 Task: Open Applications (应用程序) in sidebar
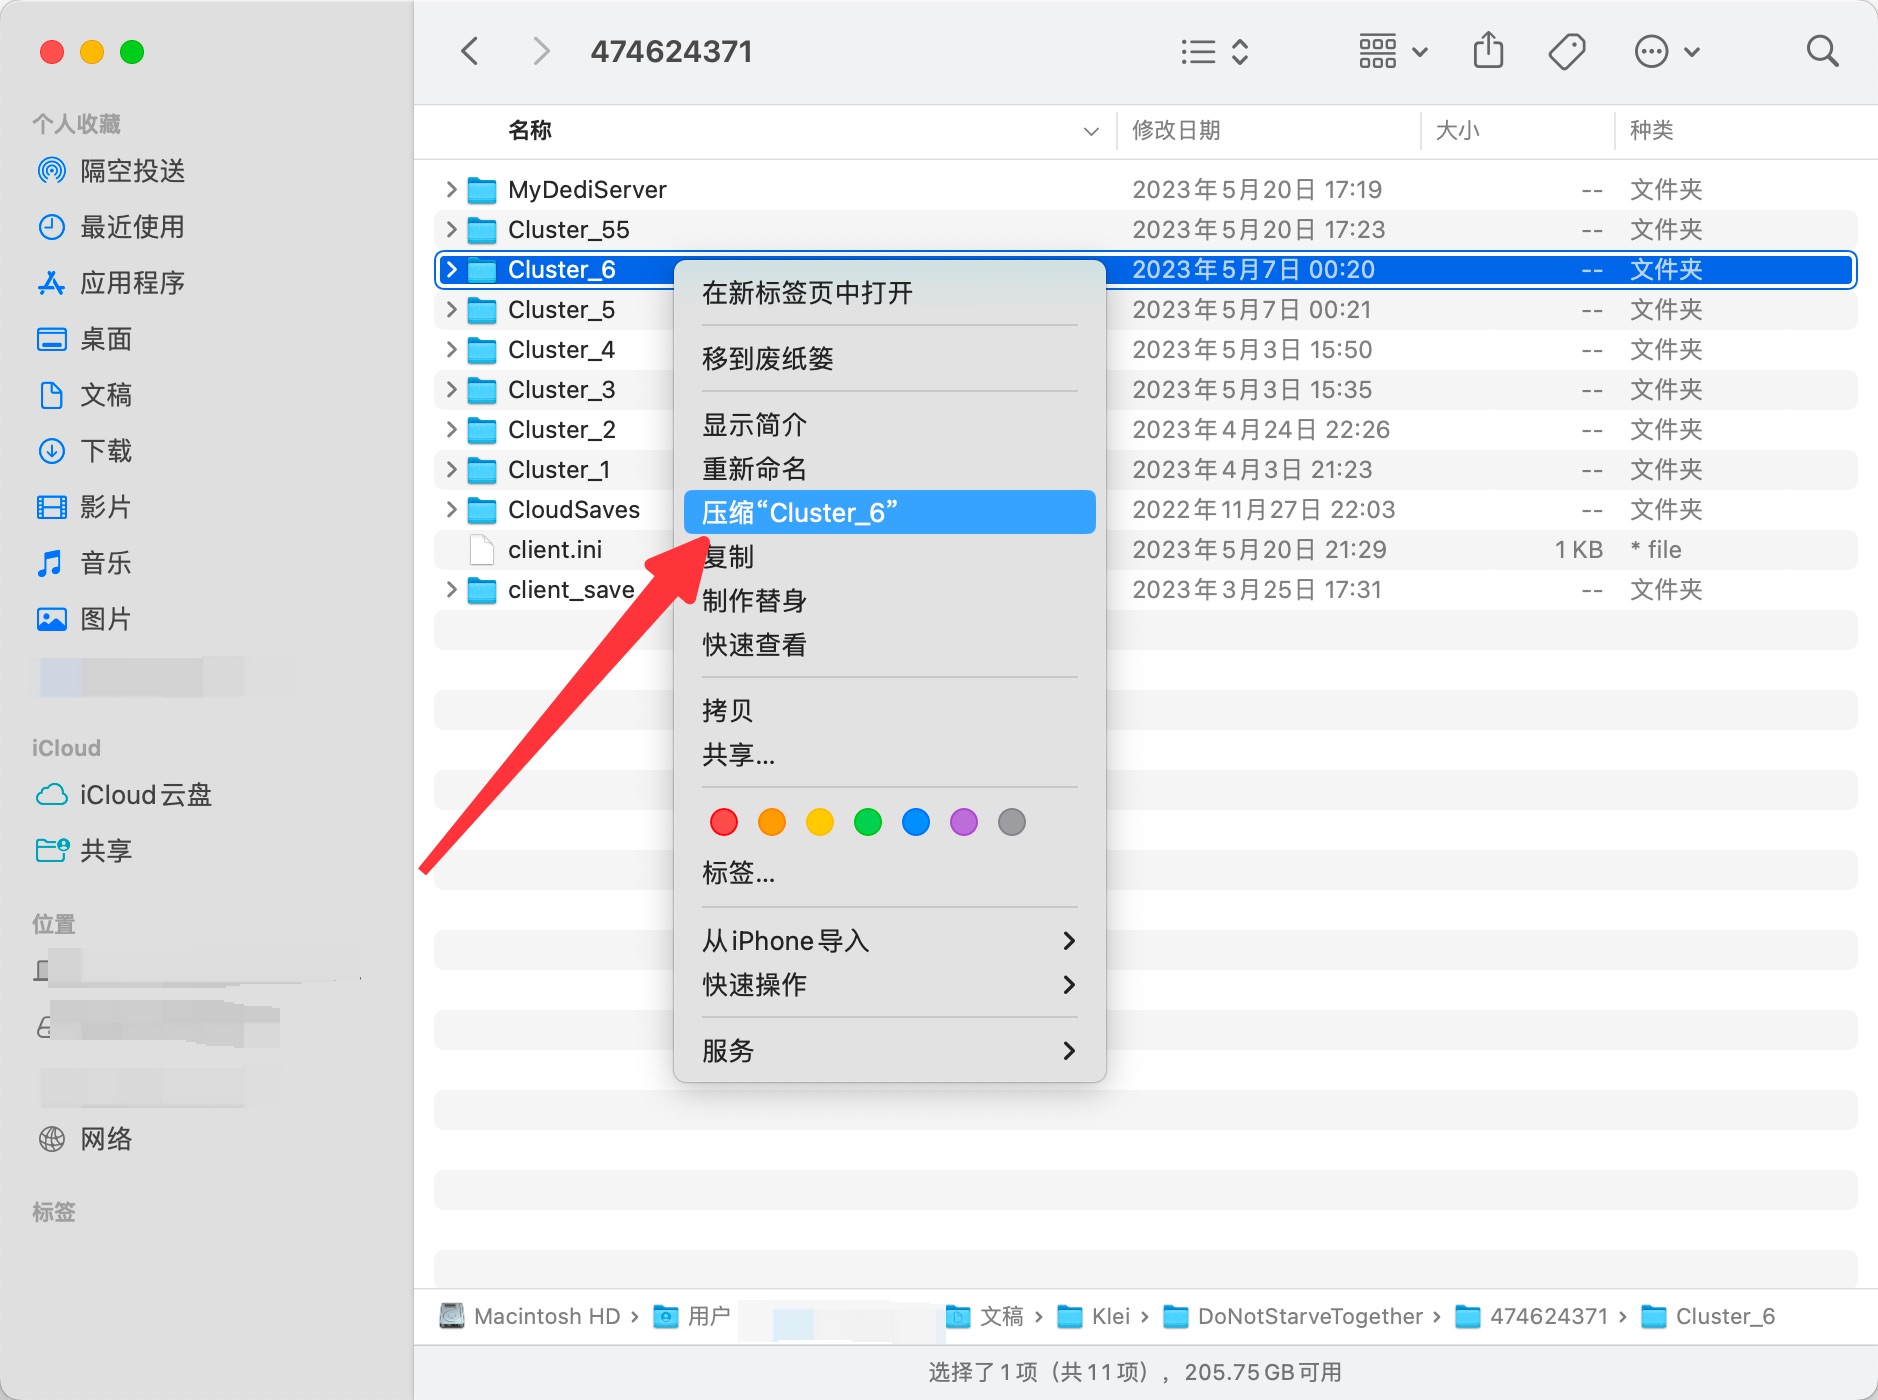pos(132,283)
